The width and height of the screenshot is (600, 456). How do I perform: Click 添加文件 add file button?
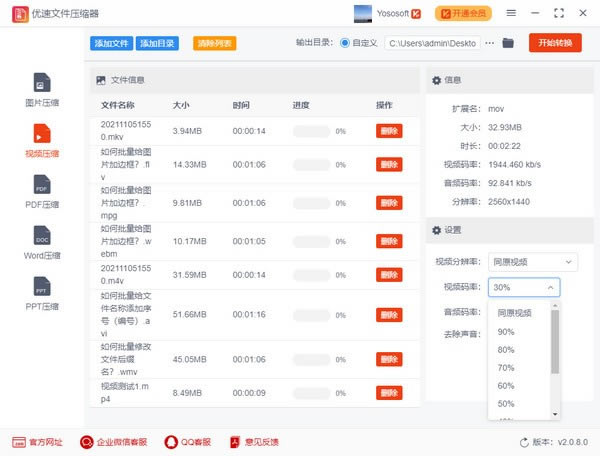111,44
